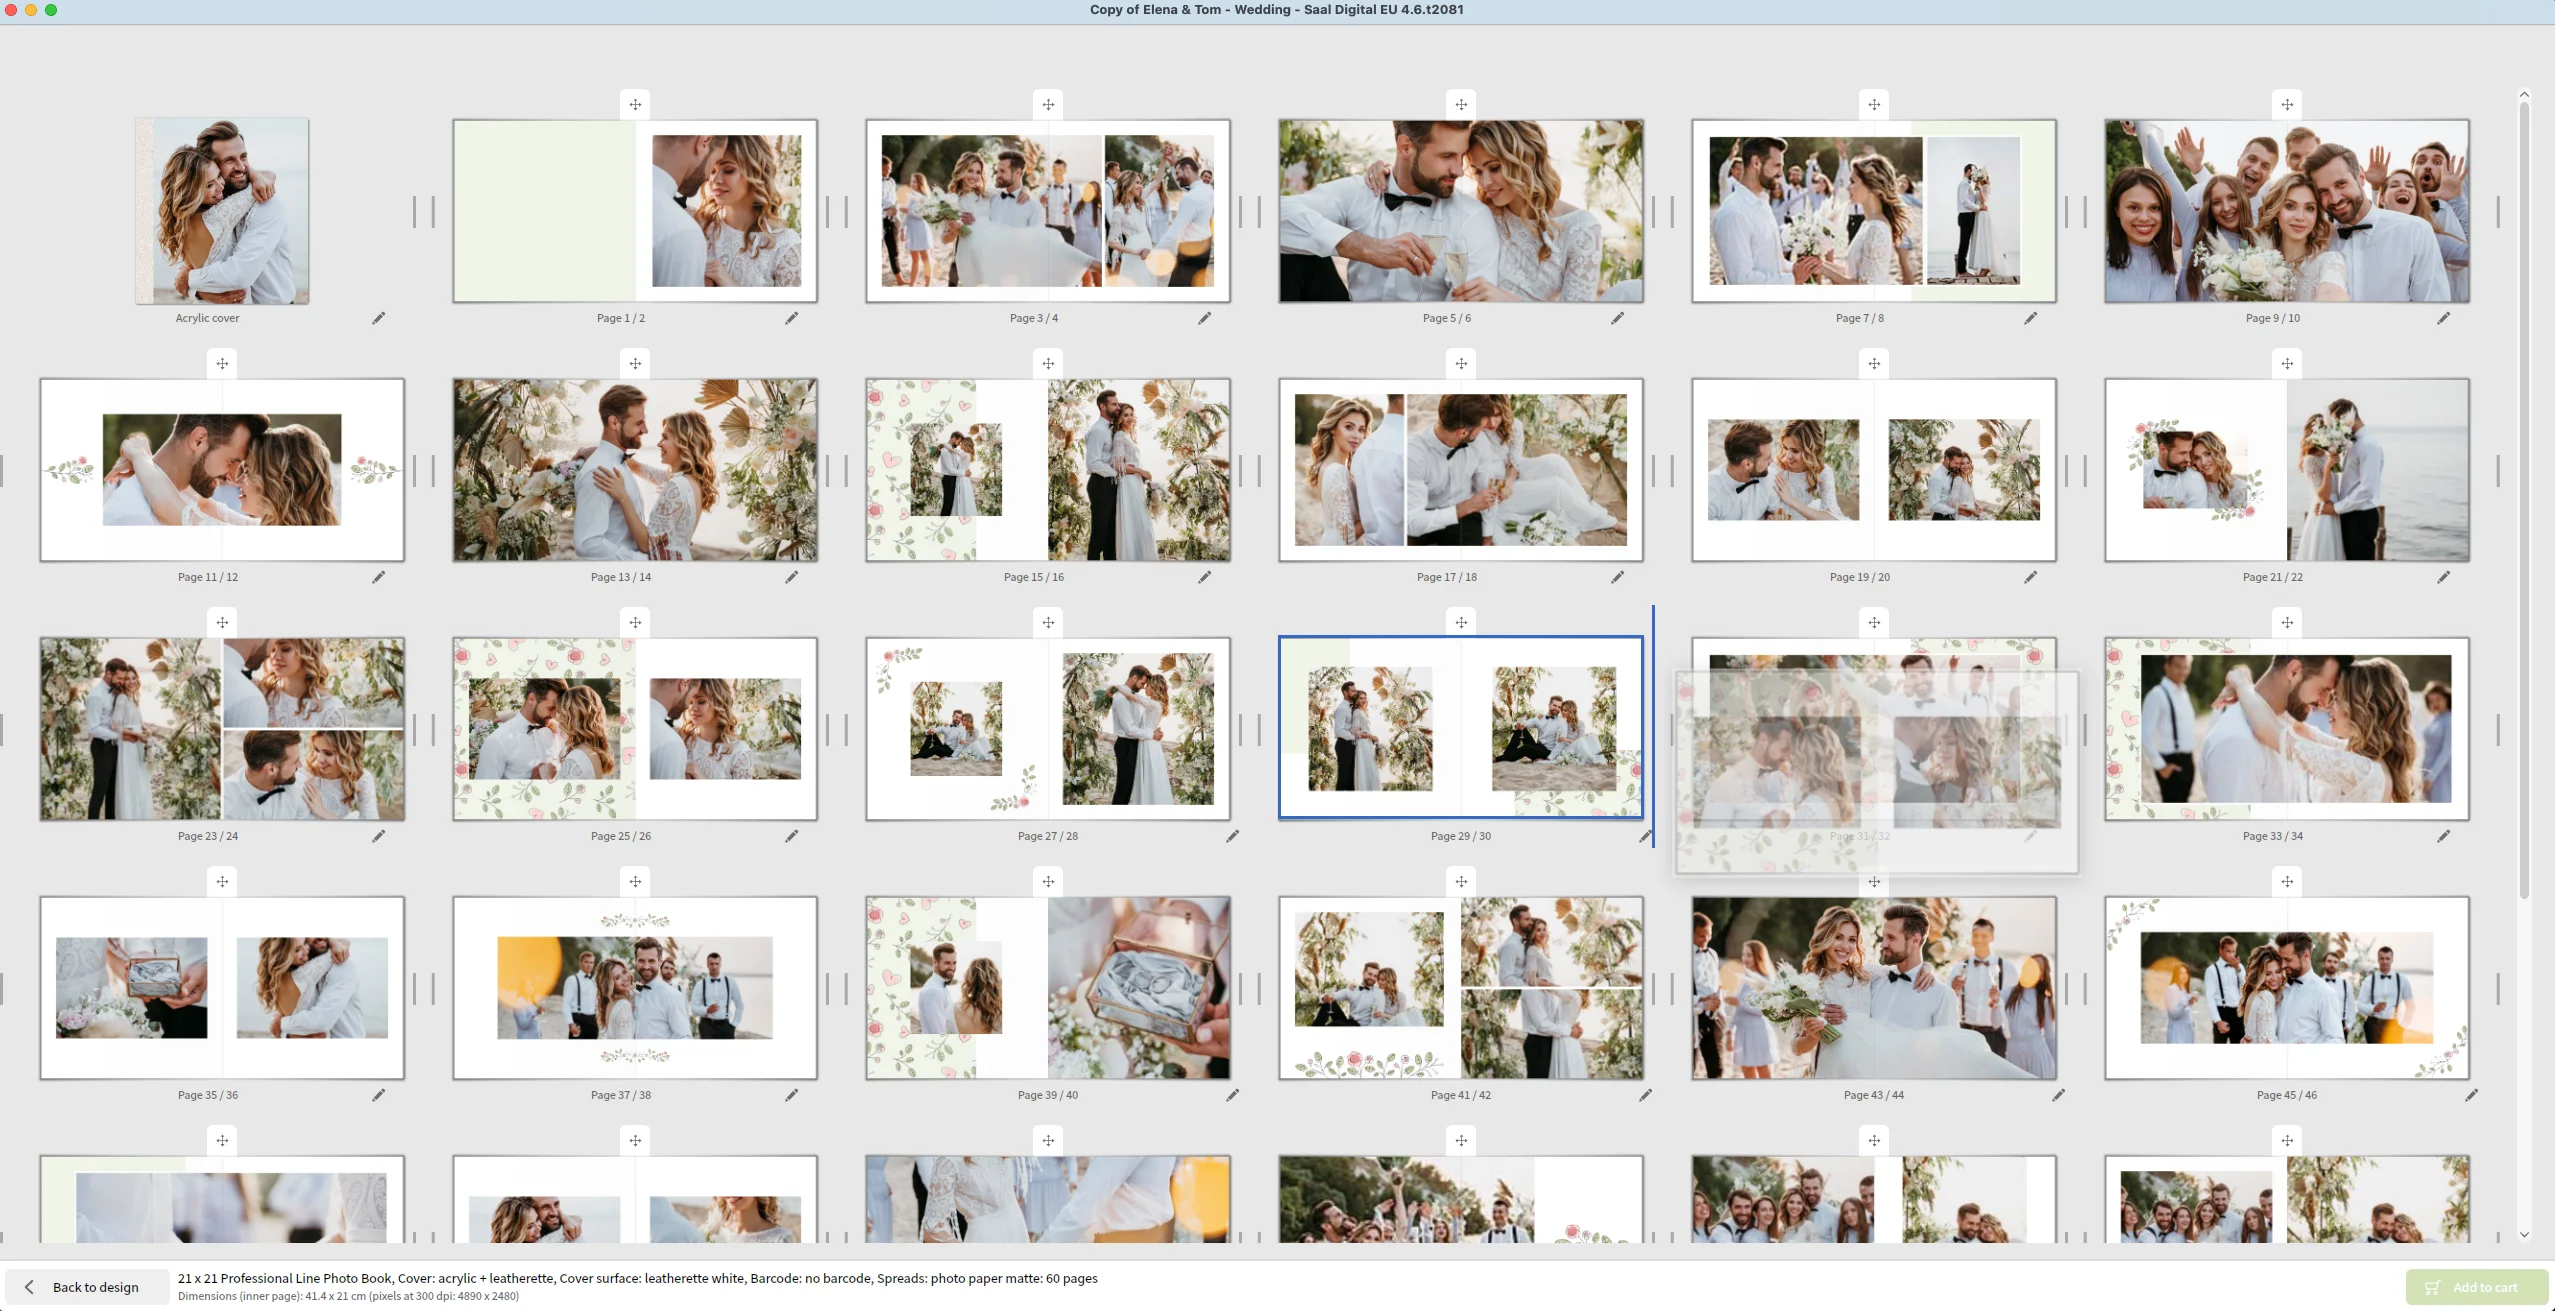The width and height of the screenshot is (2555, 1311).
Task: Click the move handle above Page 37 / 38
Action: pos(635,882)
